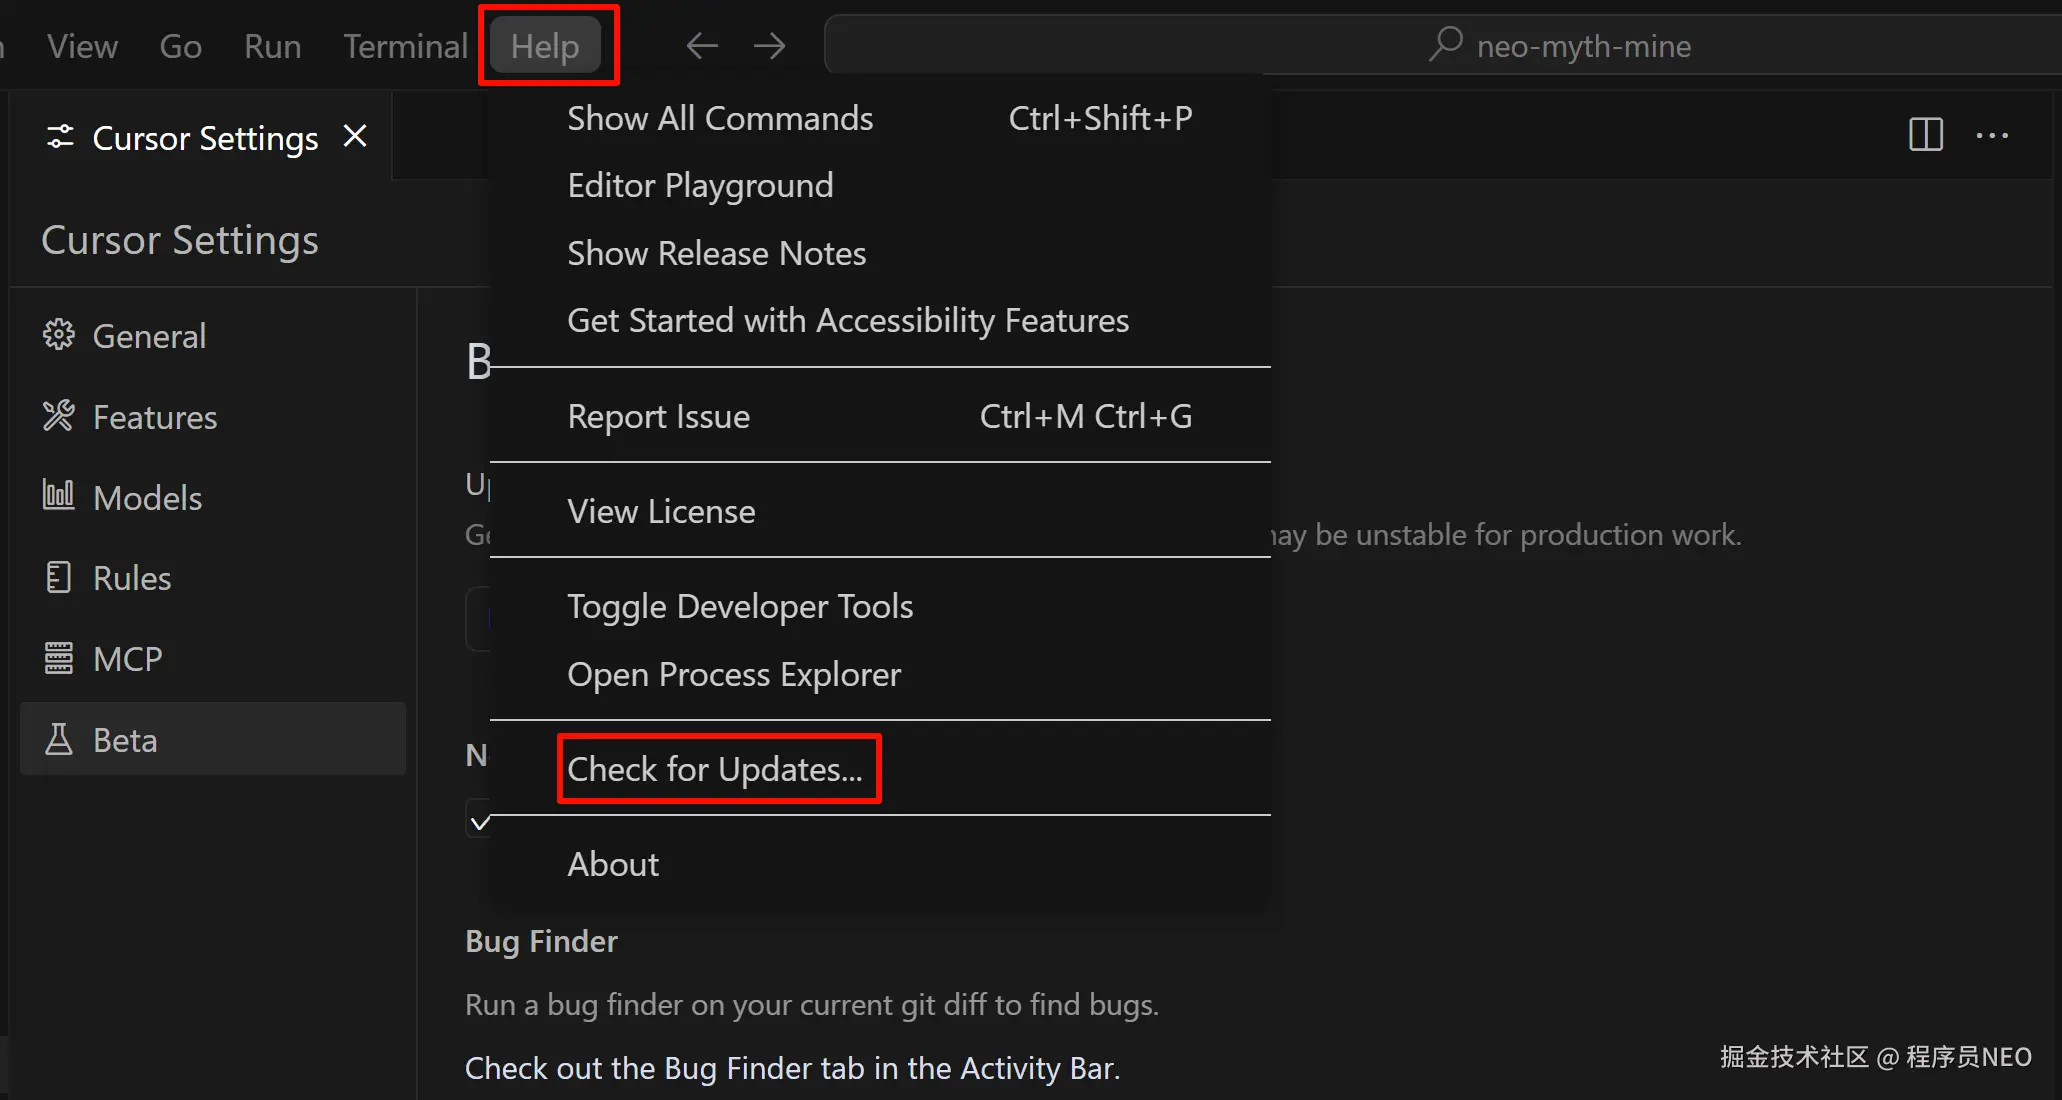This screenshot has width=2062, height=1100.
Task: Open the Run menu
Action: [x=272, y=46]
